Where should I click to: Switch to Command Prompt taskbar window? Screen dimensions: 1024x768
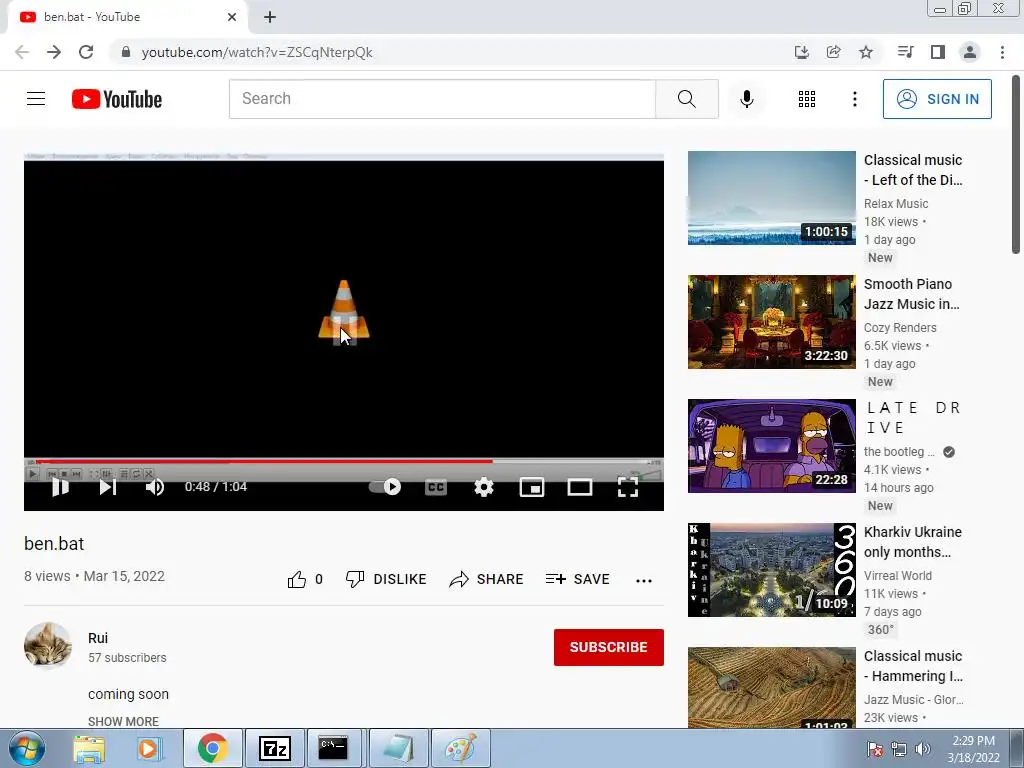point(334,748)
